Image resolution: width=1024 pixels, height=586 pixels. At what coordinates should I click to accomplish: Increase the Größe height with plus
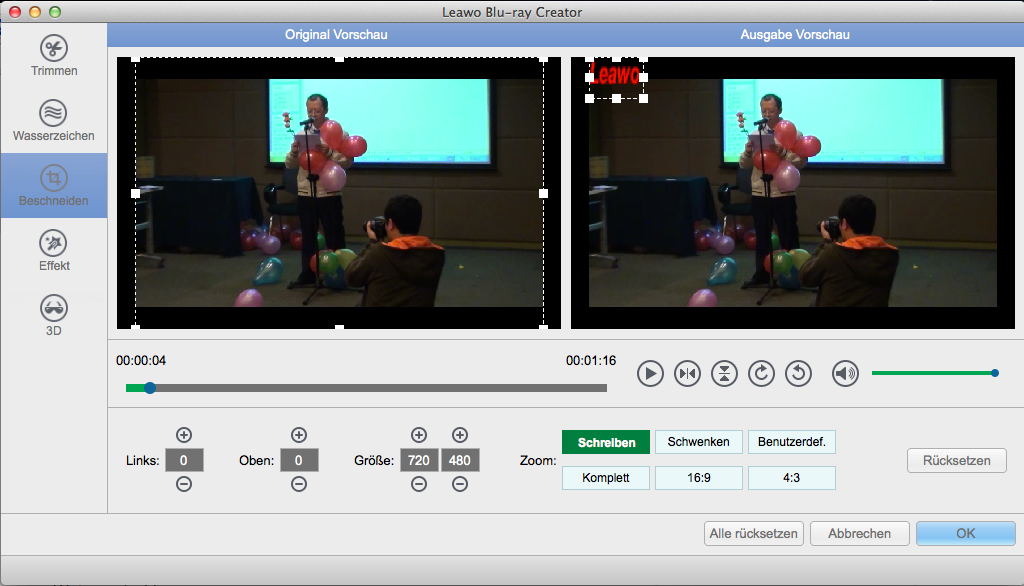pyautogui.click(x=460, y=435)
